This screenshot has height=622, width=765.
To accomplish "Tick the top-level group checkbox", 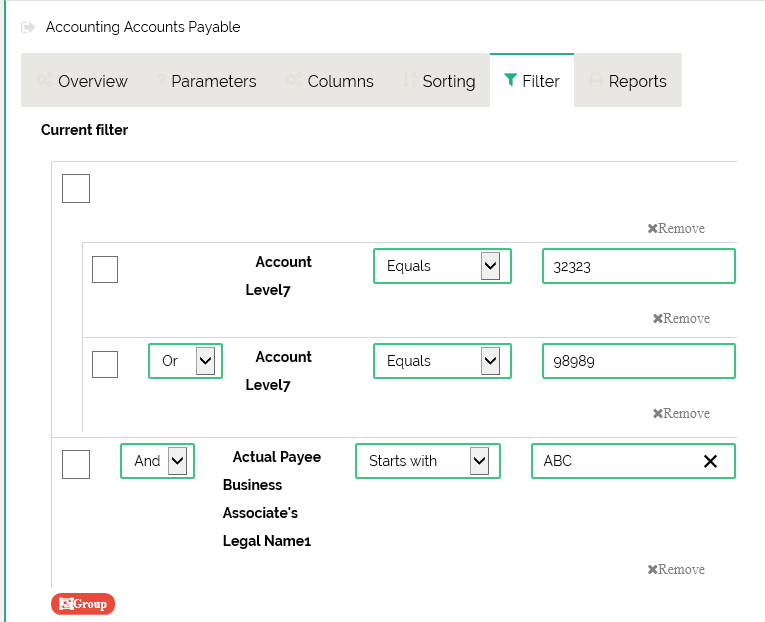I will click(76, 189).
